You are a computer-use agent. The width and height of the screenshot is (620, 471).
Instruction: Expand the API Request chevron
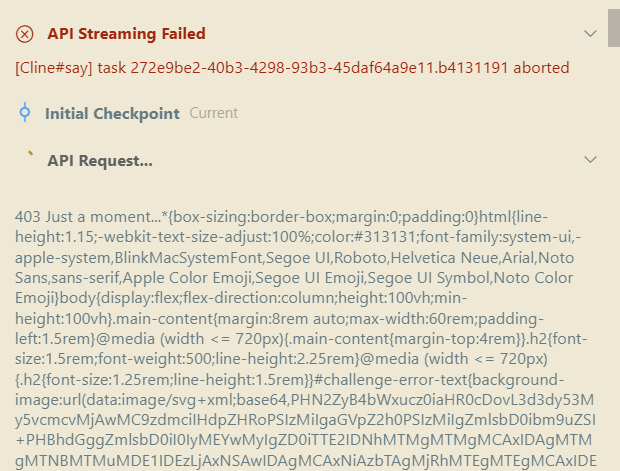[590, 160]
